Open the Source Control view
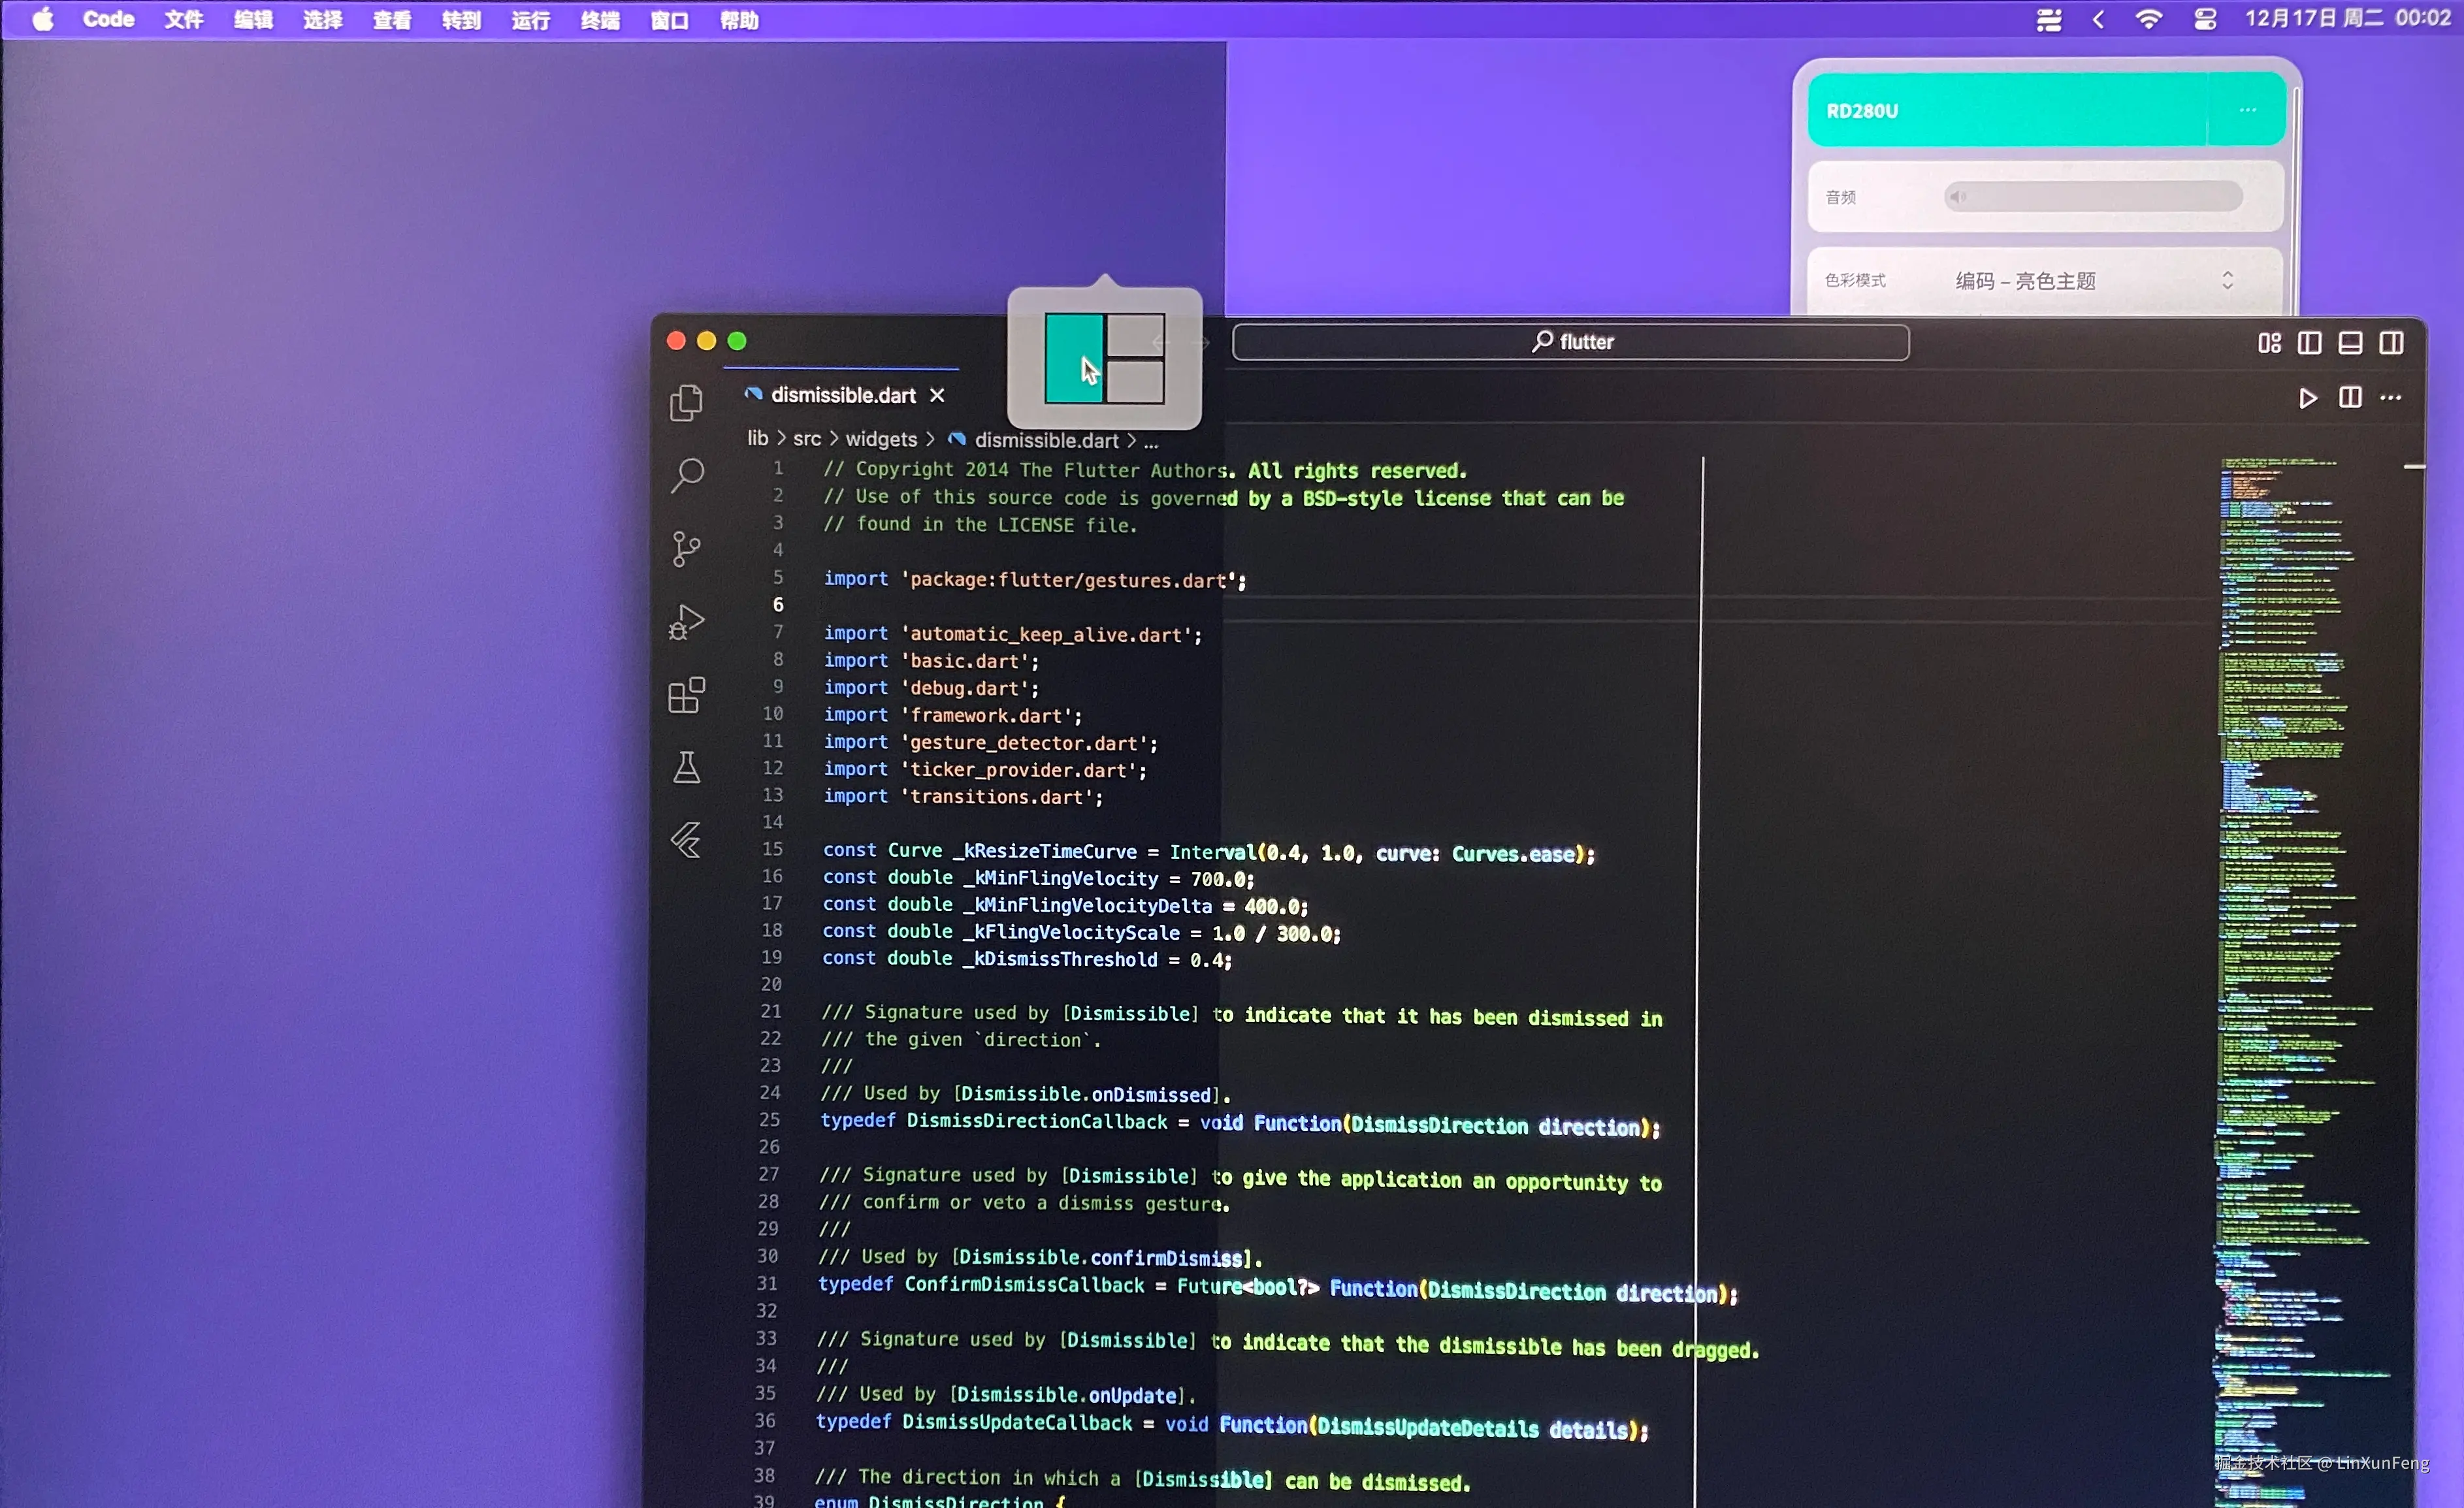 686,548
